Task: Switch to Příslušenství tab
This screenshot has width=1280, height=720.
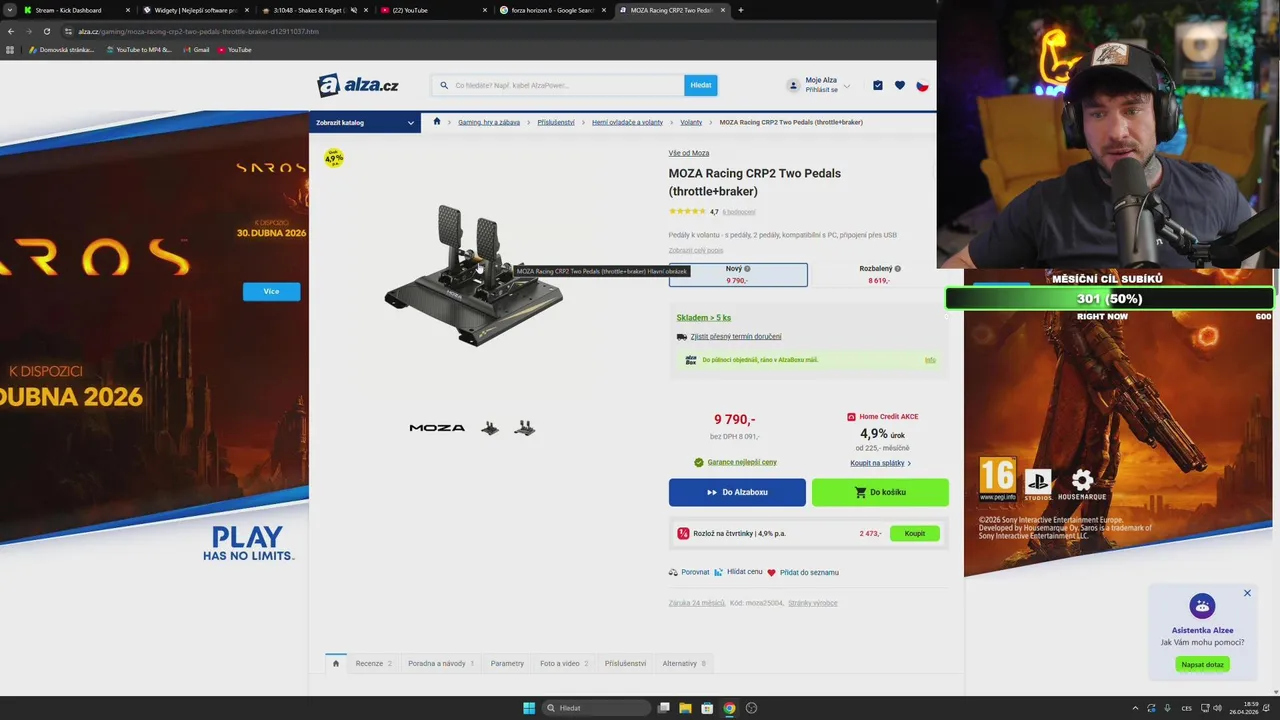Action: 625,663
